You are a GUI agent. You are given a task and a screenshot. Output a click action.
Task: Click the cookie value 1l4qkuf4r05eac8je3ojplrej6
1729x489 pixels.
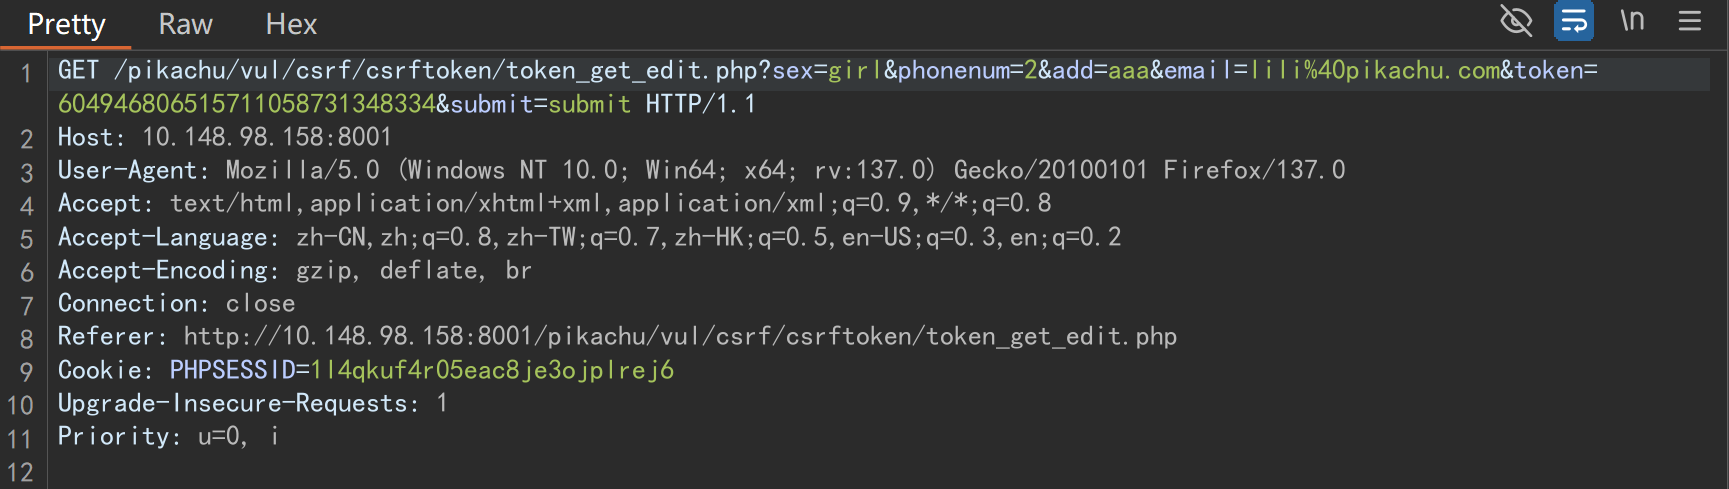pyautogui.click(x=492, y=370)
